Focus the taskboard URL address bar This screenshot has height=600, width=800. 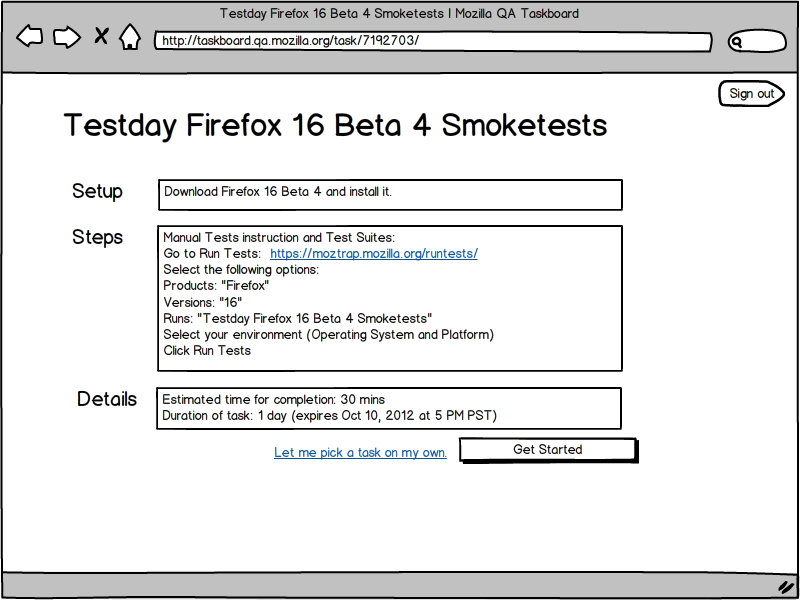point(433,42)
